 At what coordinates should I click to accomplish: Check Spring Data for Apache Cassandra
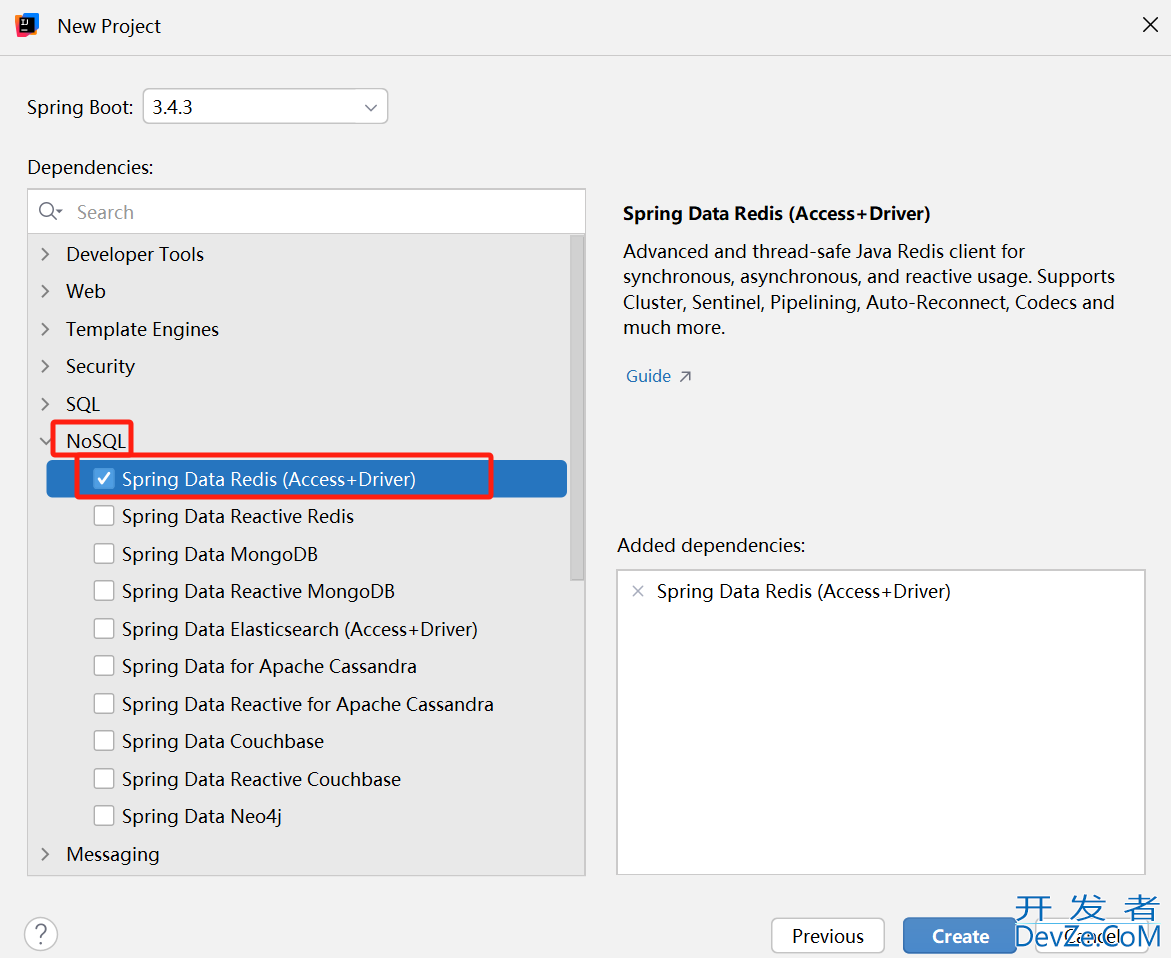coord(104,666)
